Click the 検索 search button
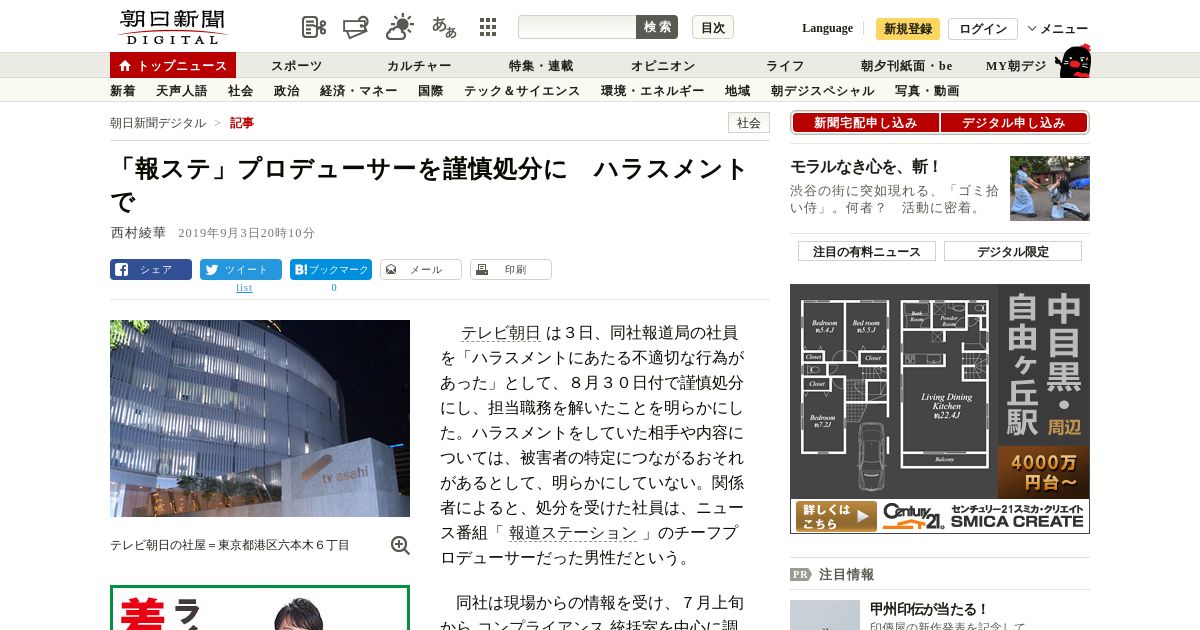1200x630 pixels. (x=657, y=27)
